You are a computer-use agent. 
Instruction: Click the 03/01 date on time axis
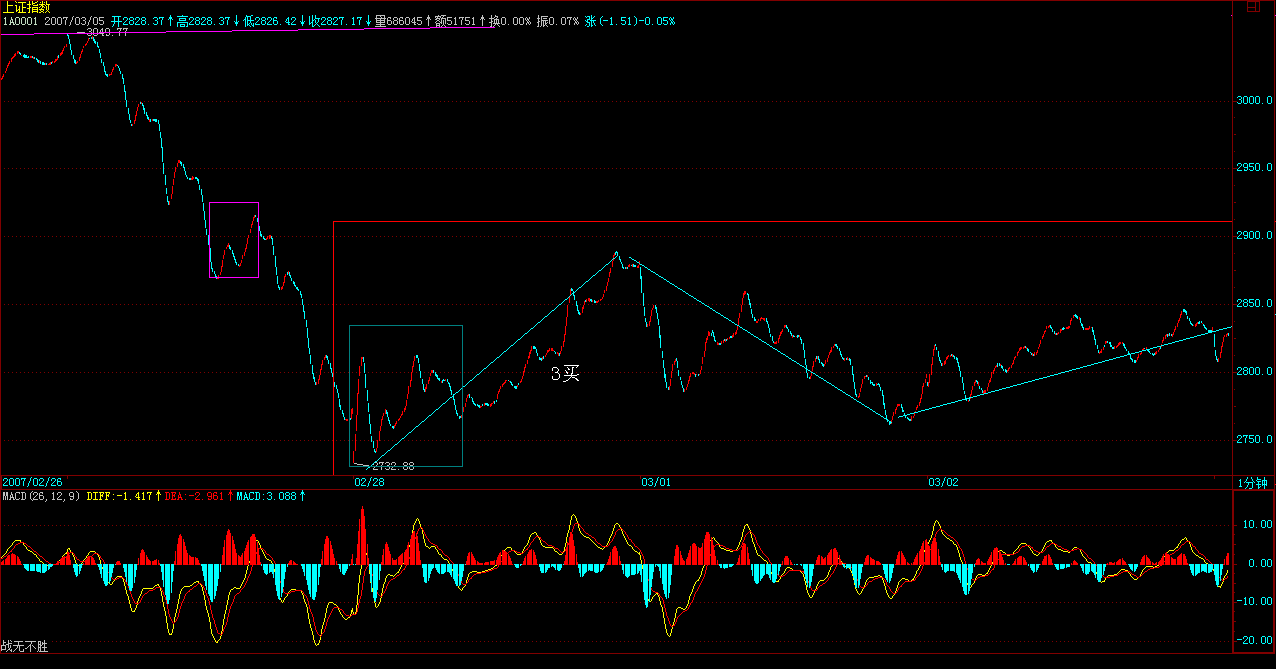(x=656, y=482)
